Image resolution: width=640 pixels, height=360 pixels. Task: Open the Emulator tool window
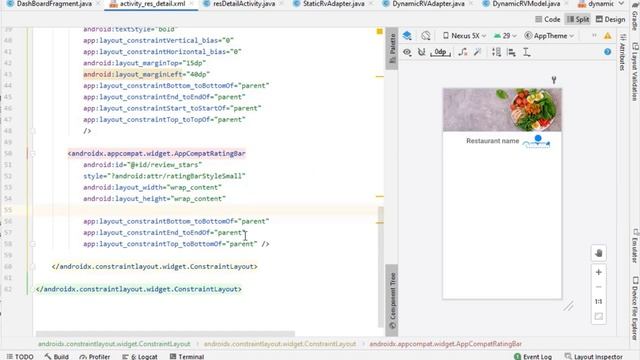635,246
